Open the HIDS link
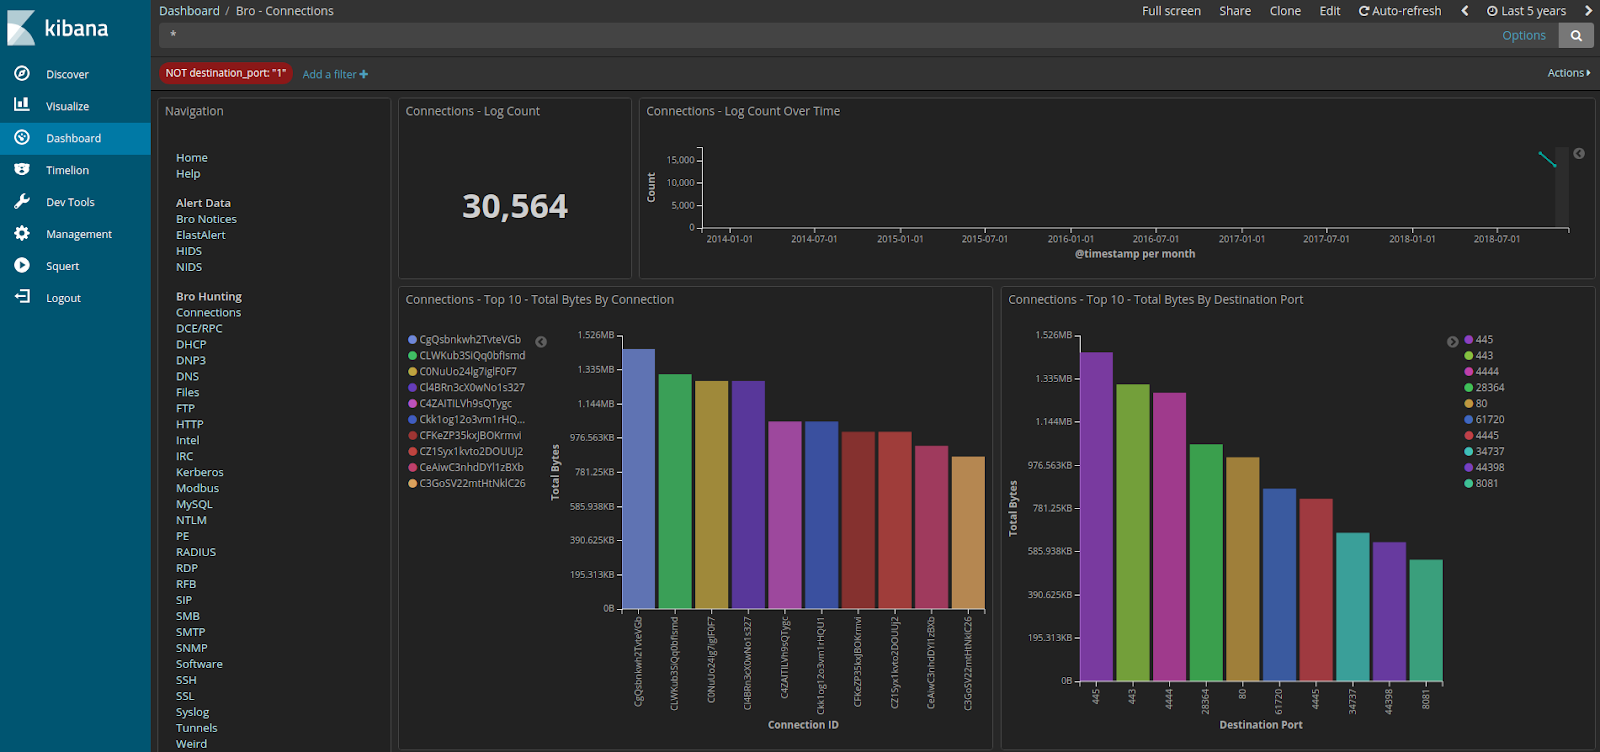 (189, 251)
